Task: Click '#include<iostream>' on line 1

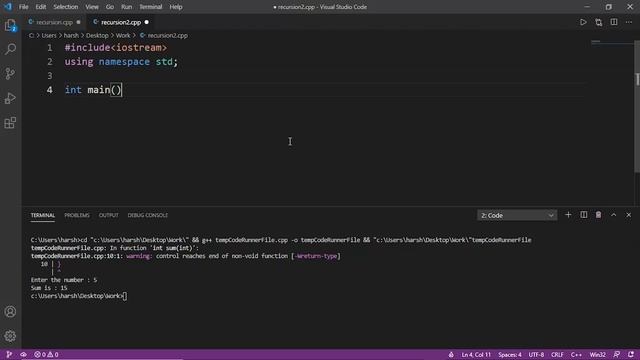Action: click(116, 48)
